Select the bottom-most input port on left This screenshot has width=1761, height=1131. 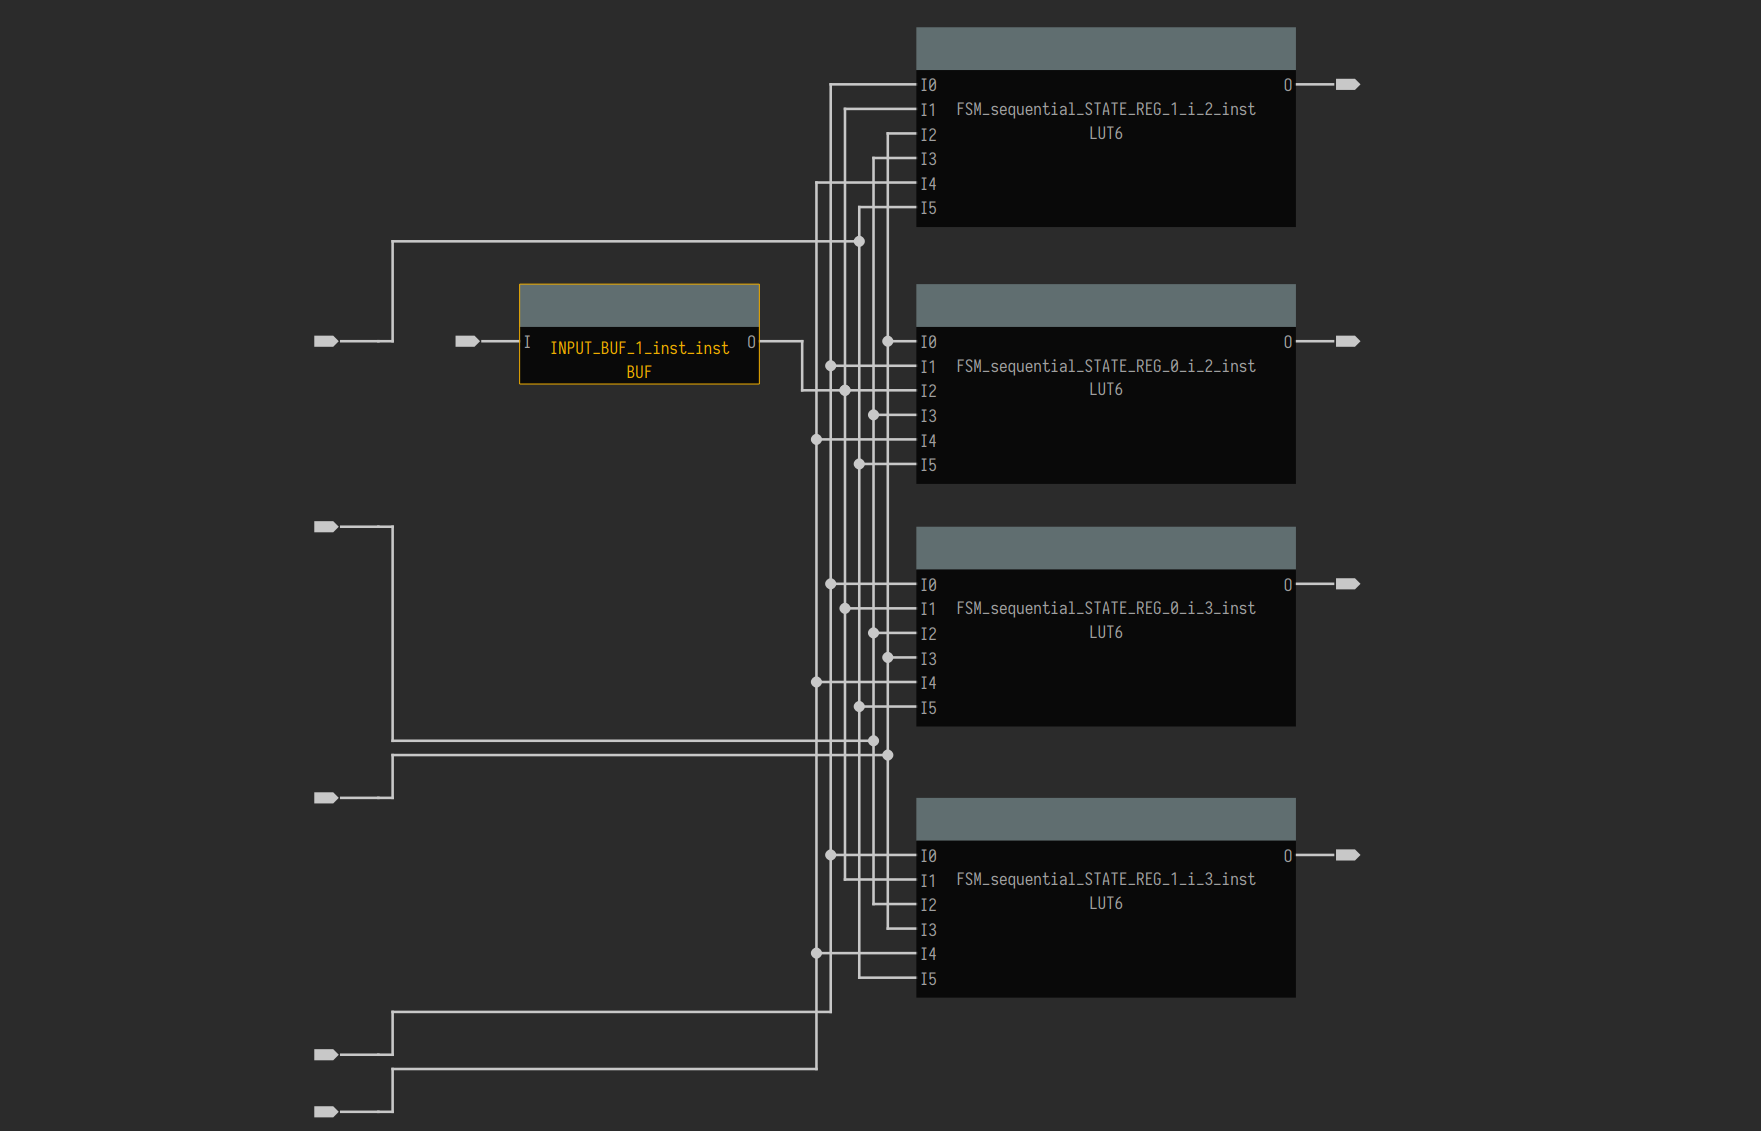coord(326,1111)
